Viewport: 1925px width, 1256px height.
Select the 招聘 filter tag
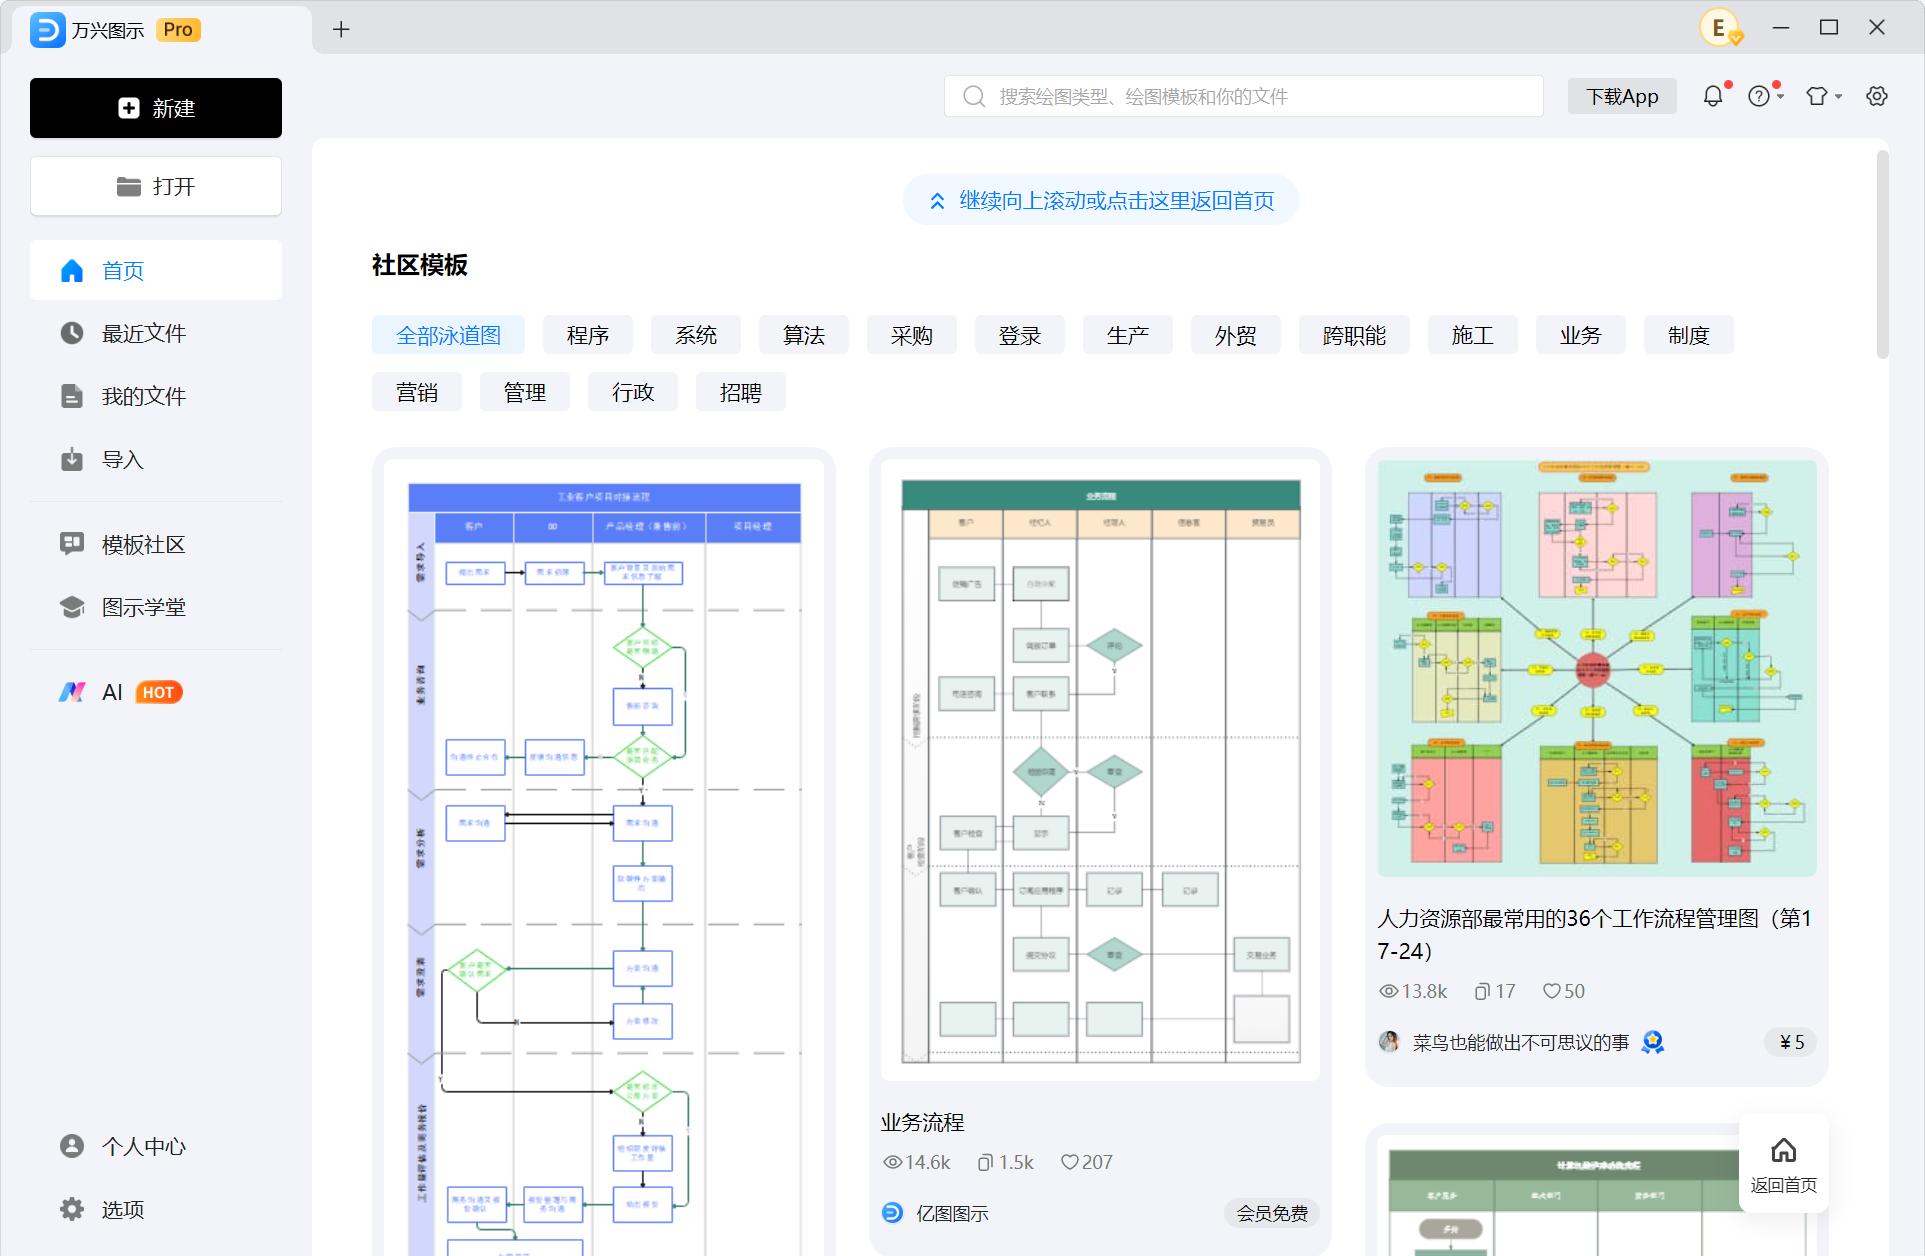[740, 392]
